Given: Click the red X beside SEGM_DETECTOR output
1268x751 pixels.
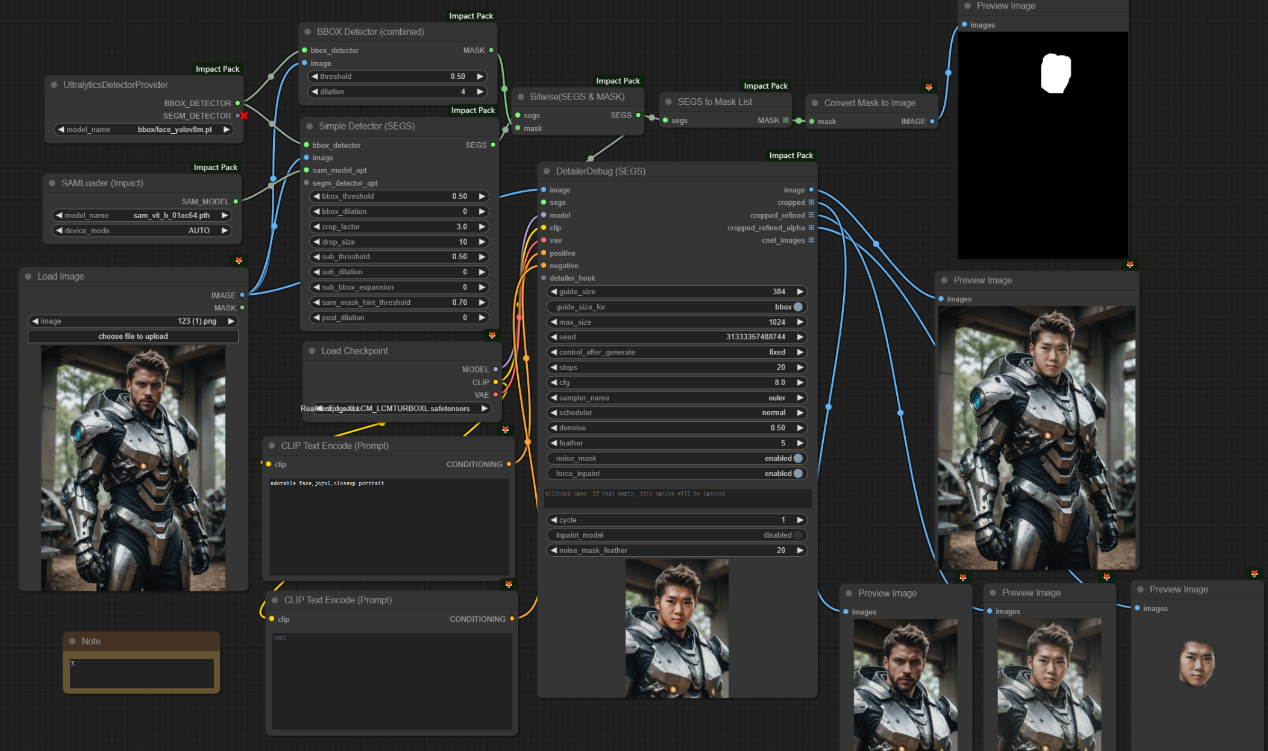Looking at the screenshot, I should pyautogui.click(x=243, y=116).
